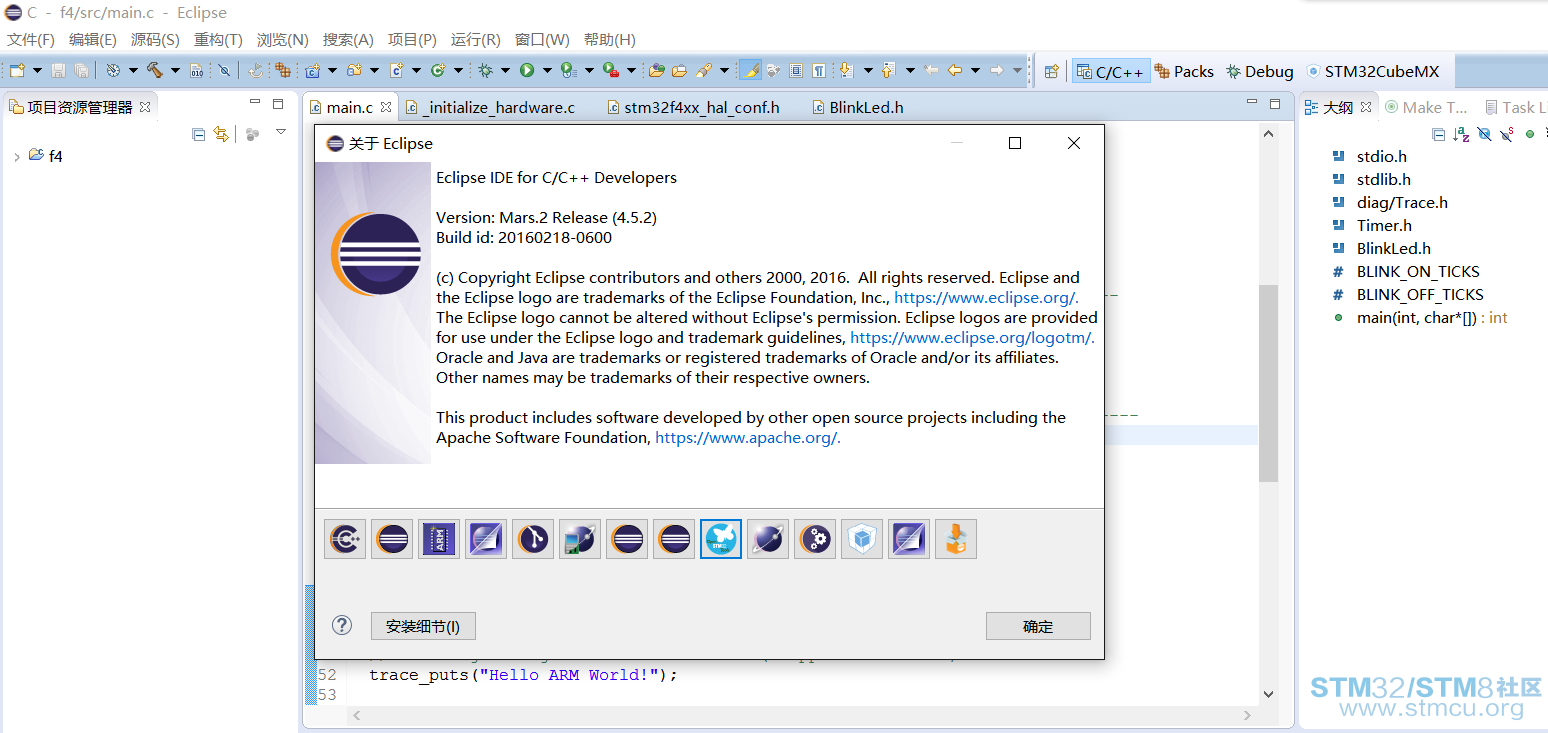
Task: Open the External Tools dropdown arrow
Action: [631, 70]
